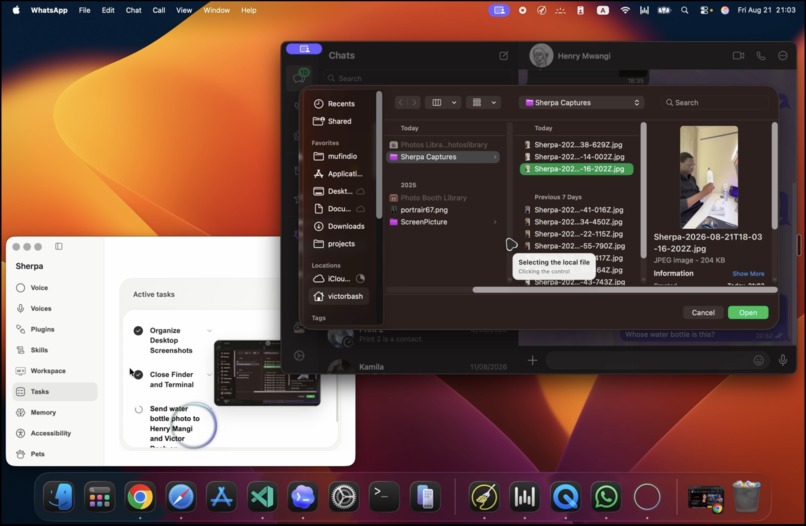Open Henry Mwangi's profile picture
Screen dimensions: 806x526
pos(541,56)
